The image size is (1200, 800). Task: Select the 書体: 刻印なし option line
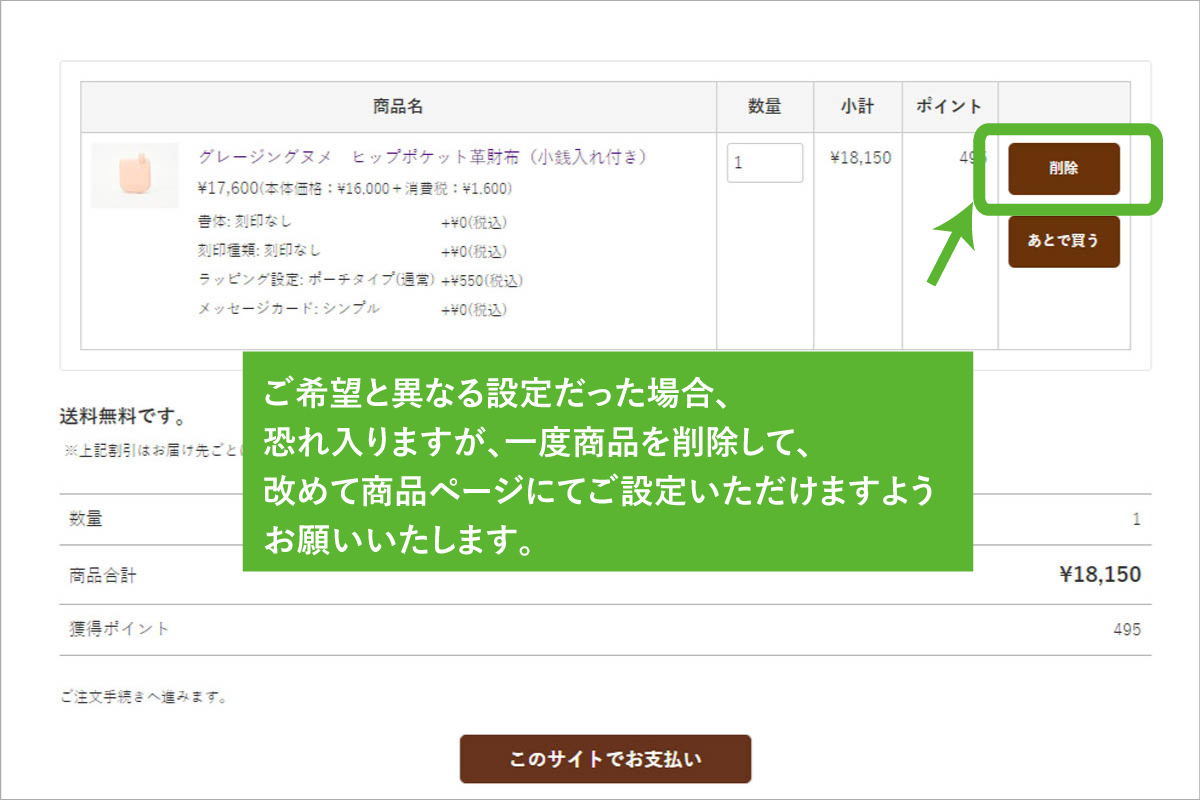[x=246, y=221]
